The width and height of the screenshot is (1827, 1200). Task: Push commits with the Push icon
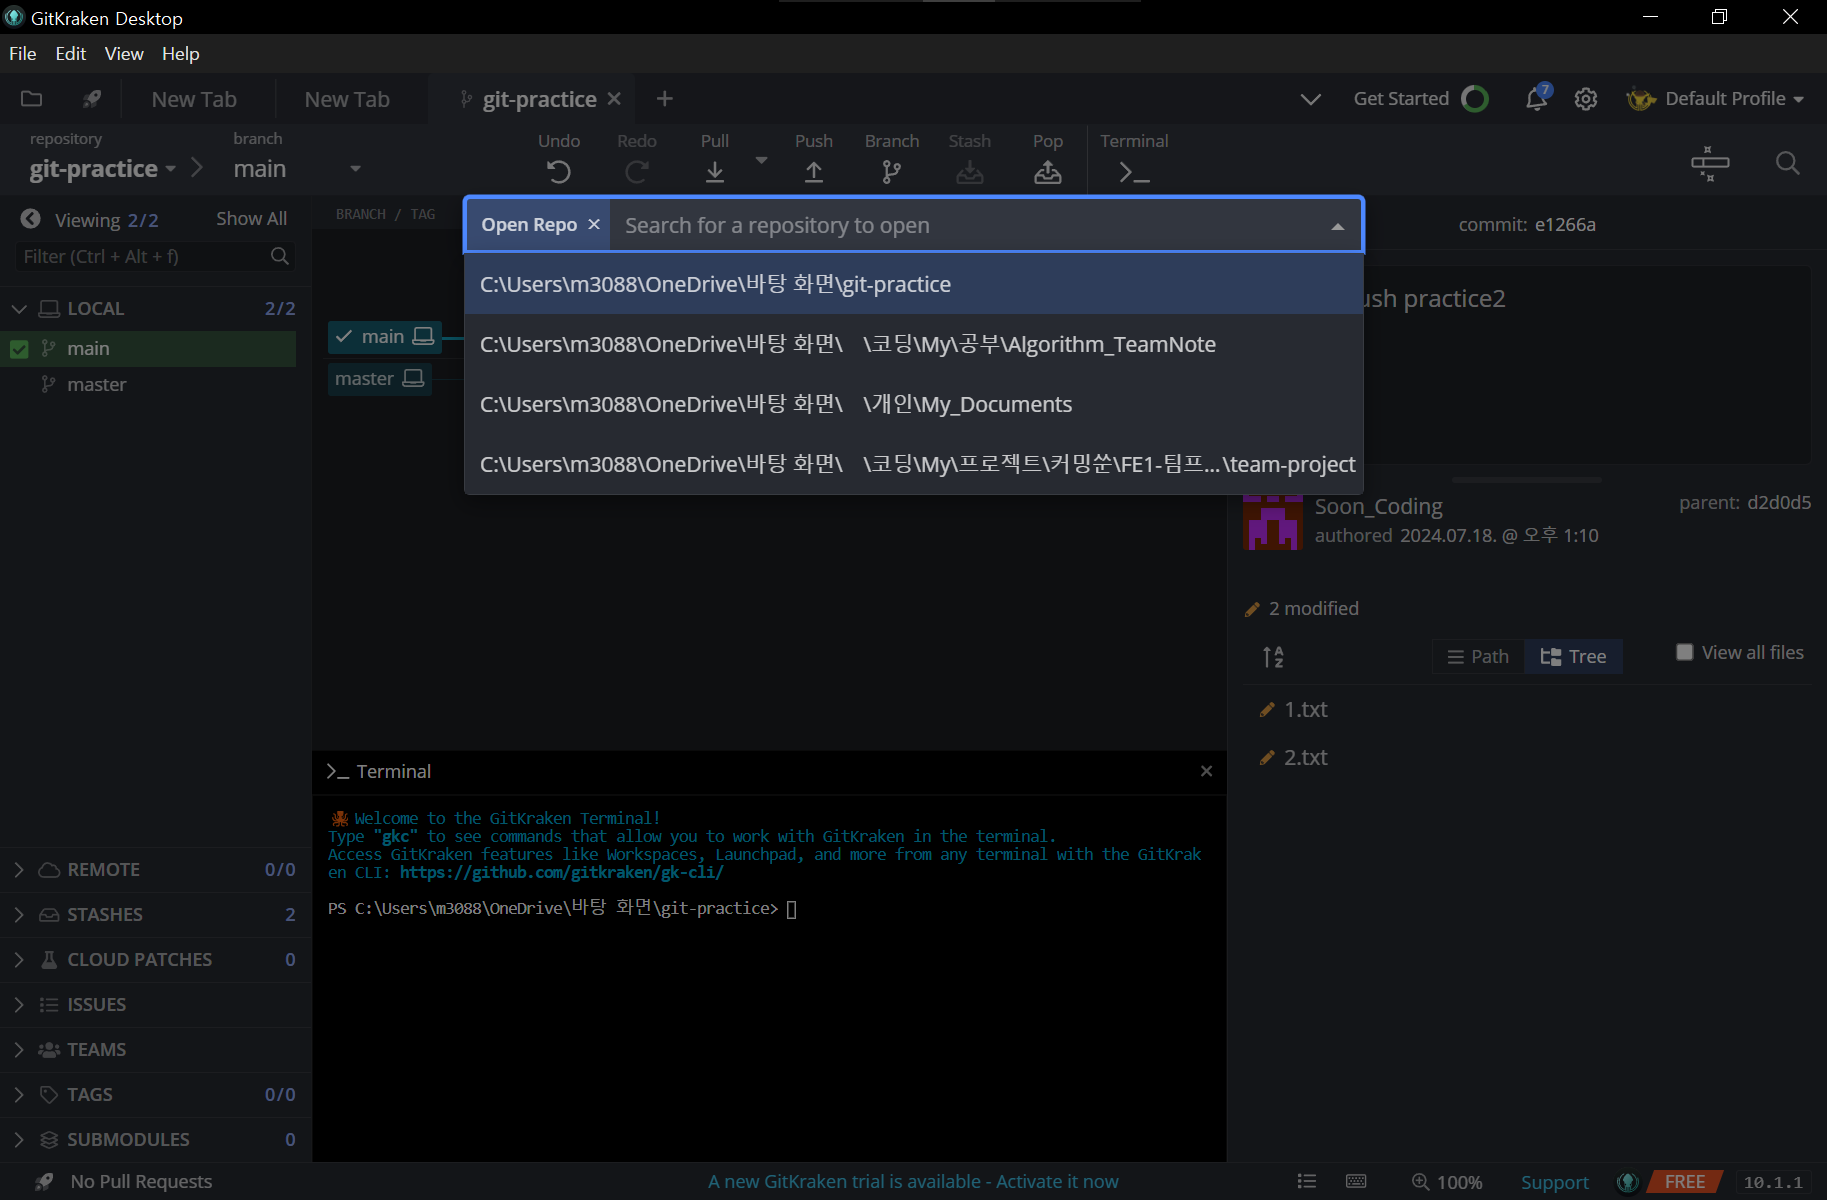click(814, 172)
